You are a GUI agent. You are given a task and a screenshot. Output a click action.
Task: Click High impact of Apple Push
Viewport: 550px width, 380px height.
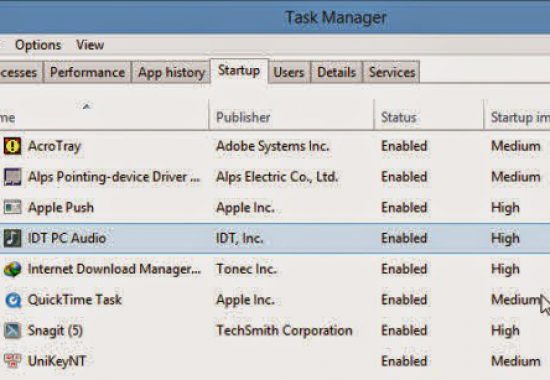pyautogui.click(x=505, y=208)
